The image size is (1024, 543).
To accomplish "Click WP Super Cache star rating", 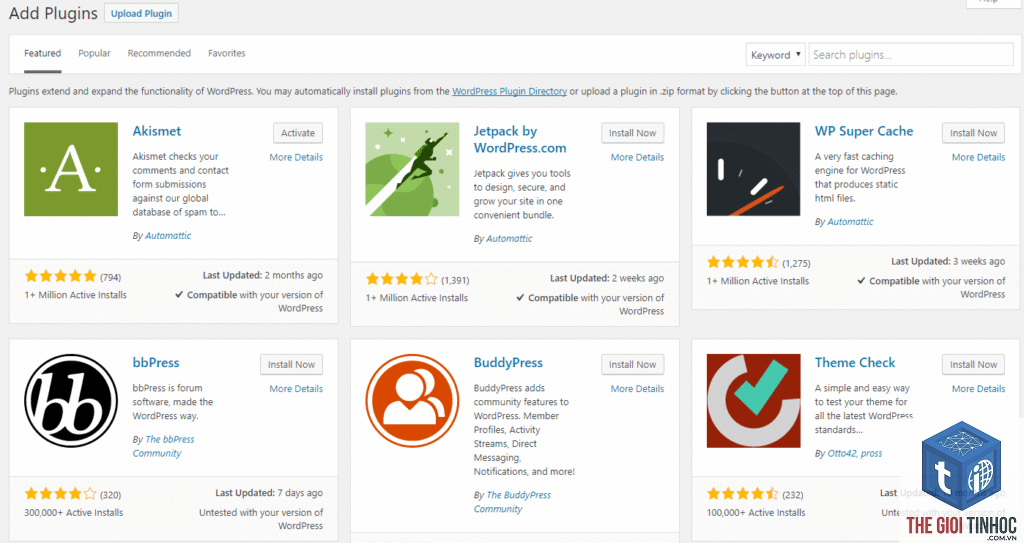I will [743, 262].
